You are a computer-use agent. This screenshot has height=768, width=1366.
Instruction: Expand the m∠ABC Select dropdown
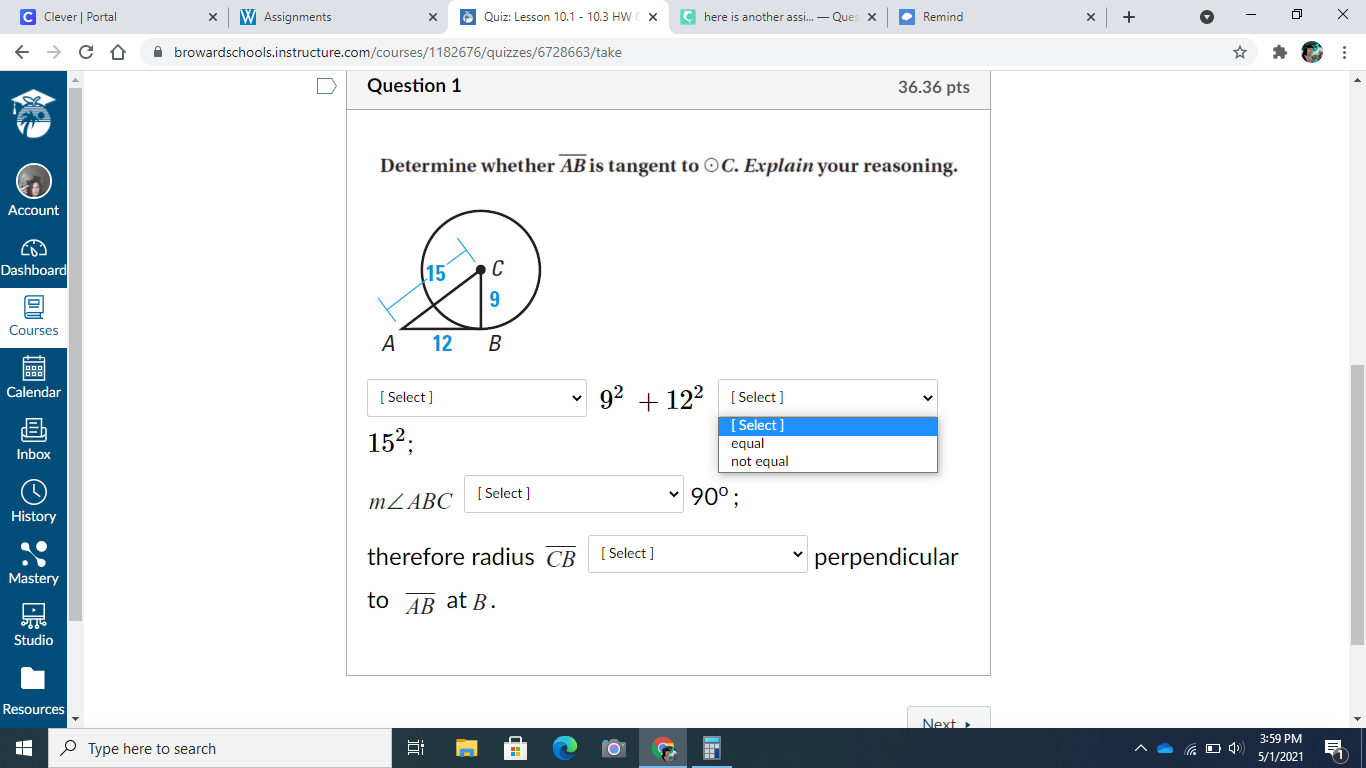[x=574, y=494]
